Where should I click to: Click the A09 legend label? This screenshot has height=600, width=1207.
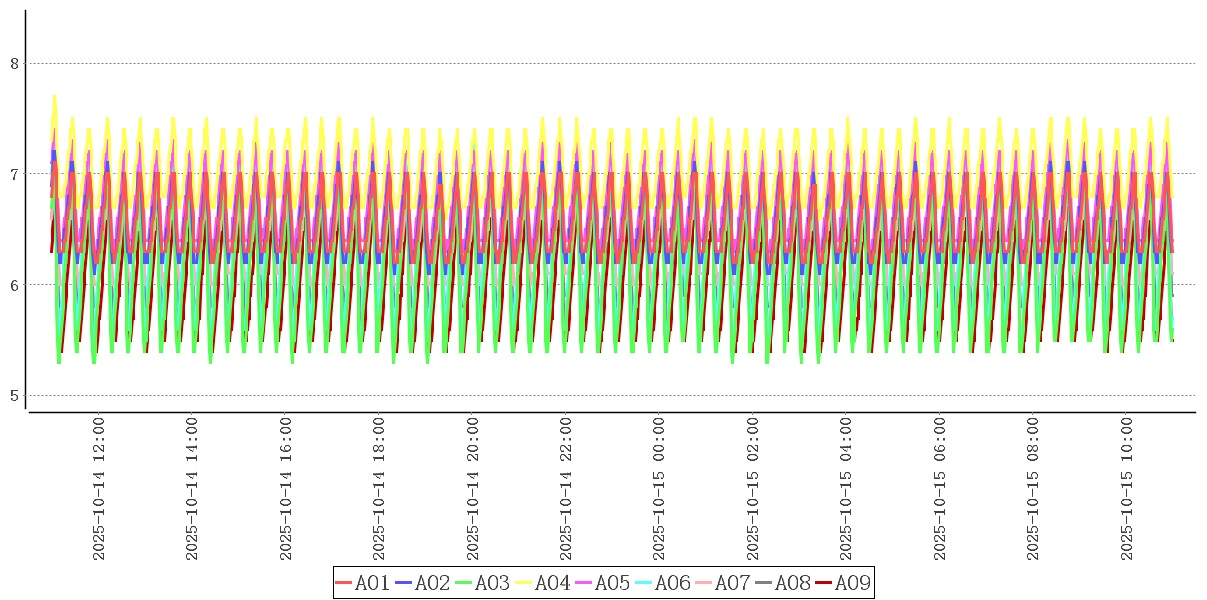tap(852, 583)
